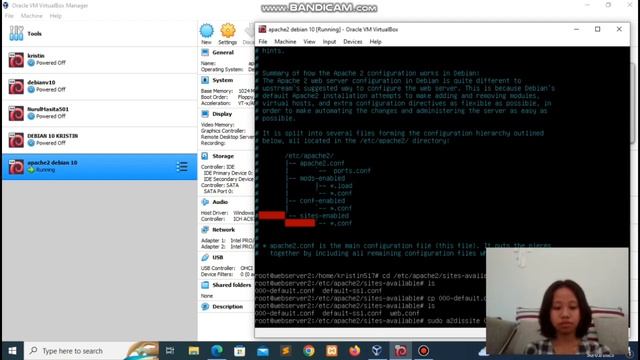Open Help menu in VirtualBox Manager
The width and height of the screenshot is (640, 360).
point(56,16)
